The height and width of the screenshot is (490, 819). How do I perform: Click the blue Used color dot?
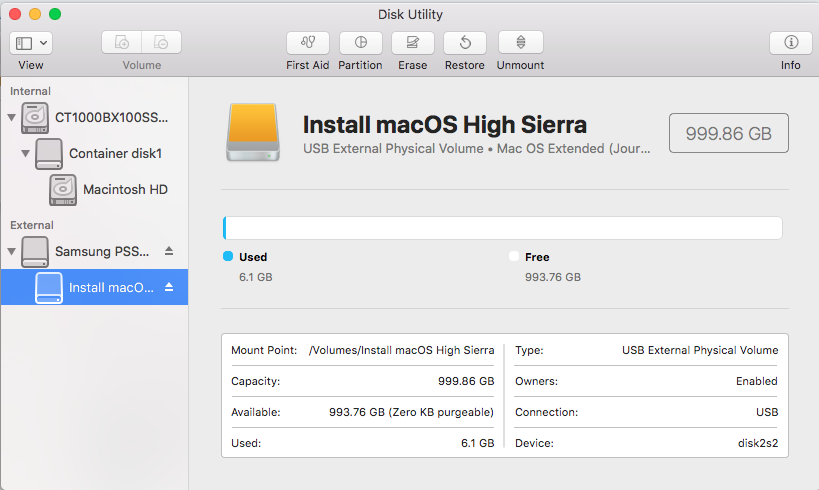[228, 256]
